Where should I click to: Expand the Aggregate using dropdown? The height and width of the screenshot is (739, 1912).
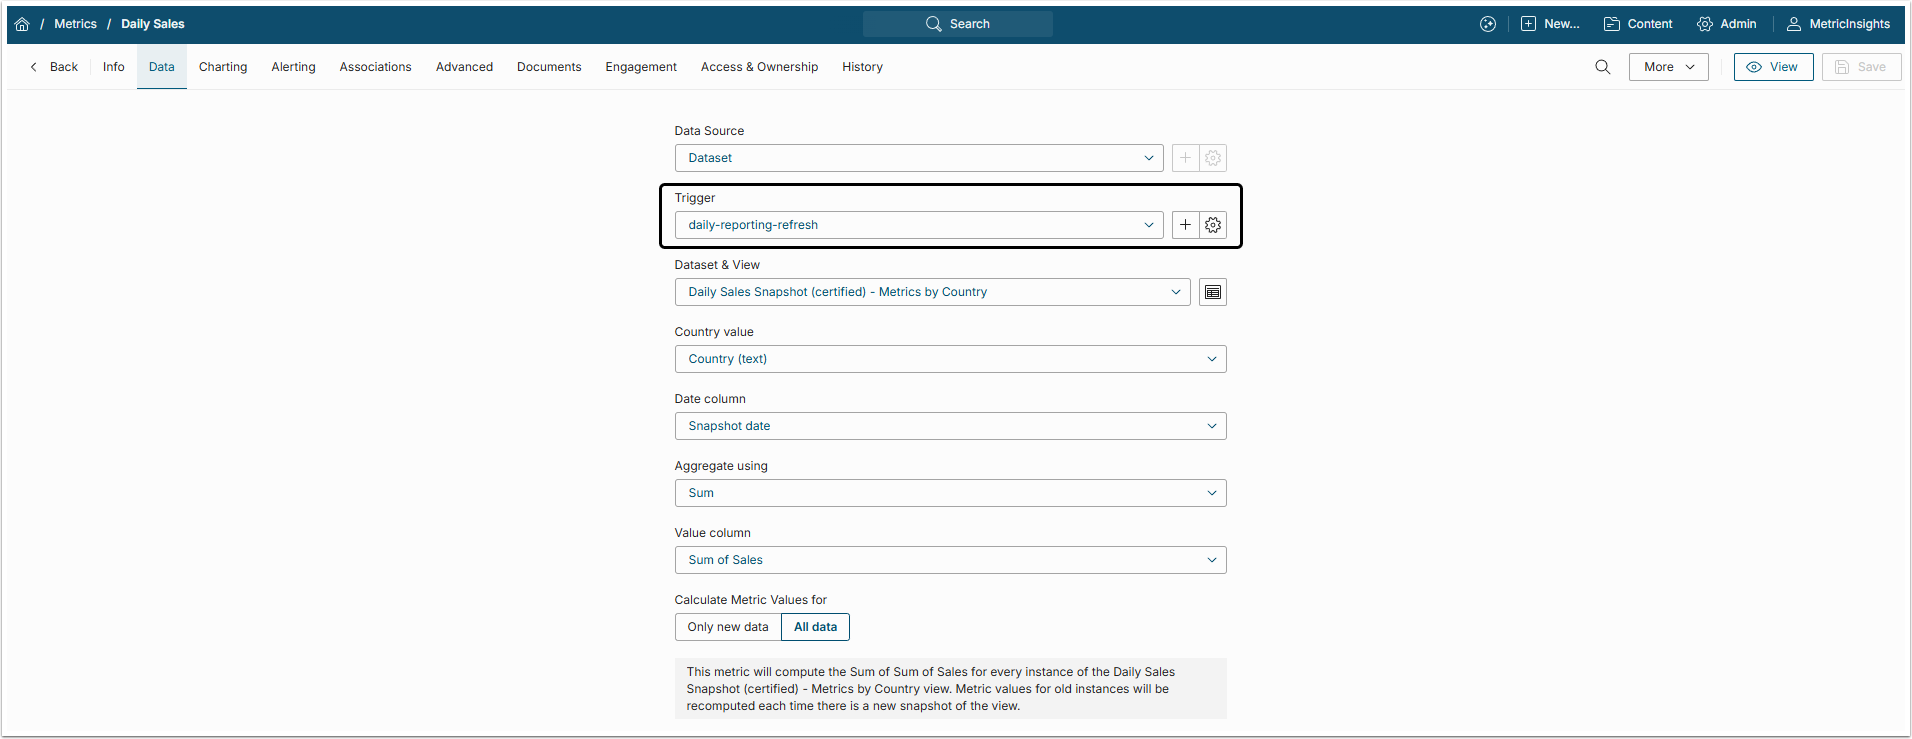pyautogui.click(x=950, y=493)
